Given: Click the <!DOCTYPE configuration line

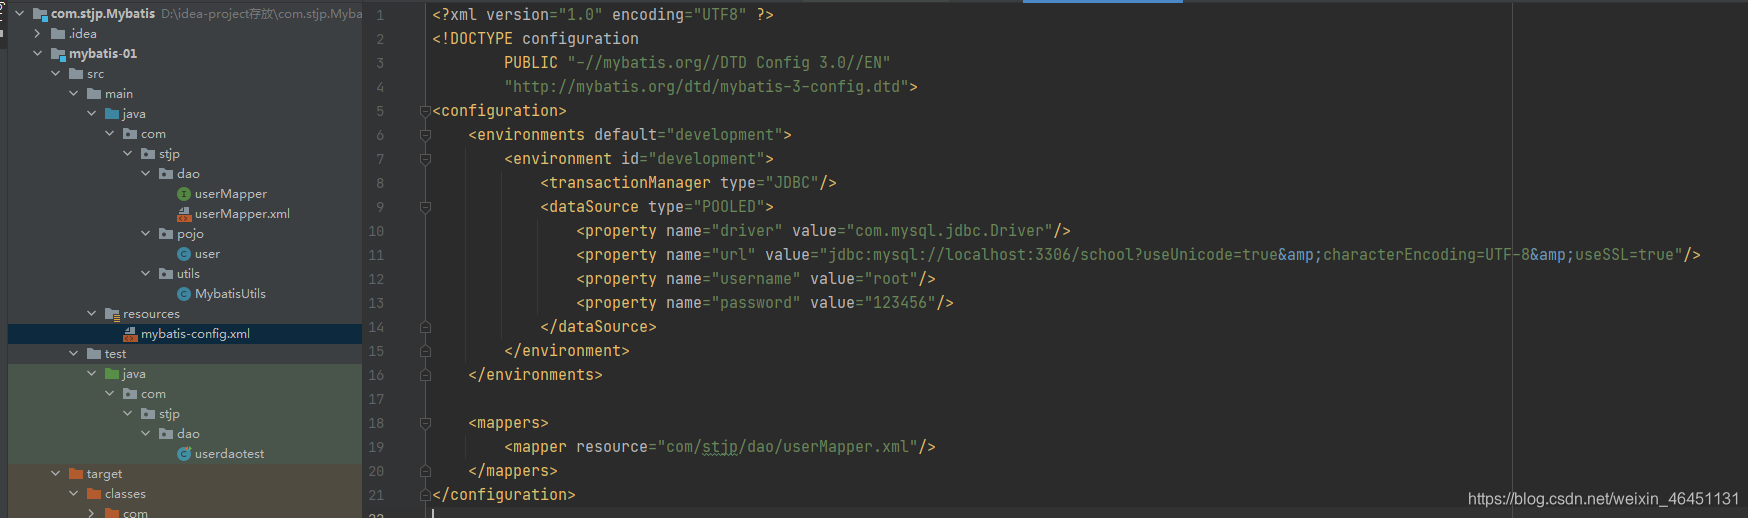Looking at the screenshot, I should point(535,39).
